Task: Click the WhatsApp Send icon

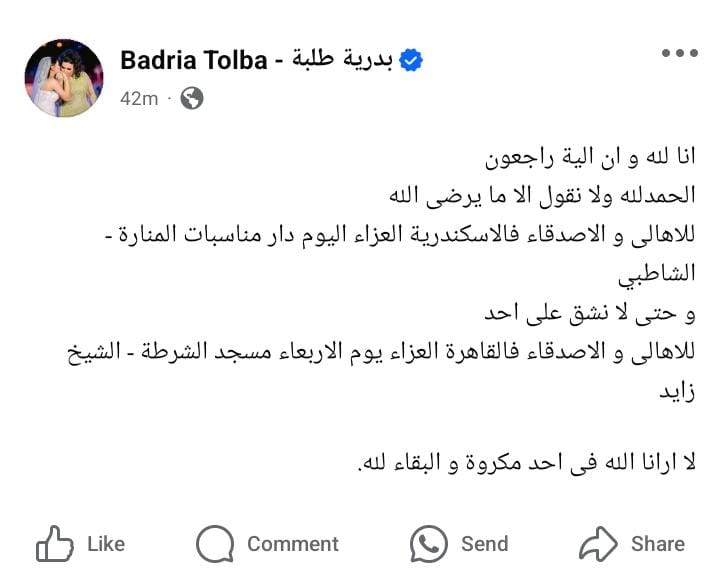Action: pos(429,545)
